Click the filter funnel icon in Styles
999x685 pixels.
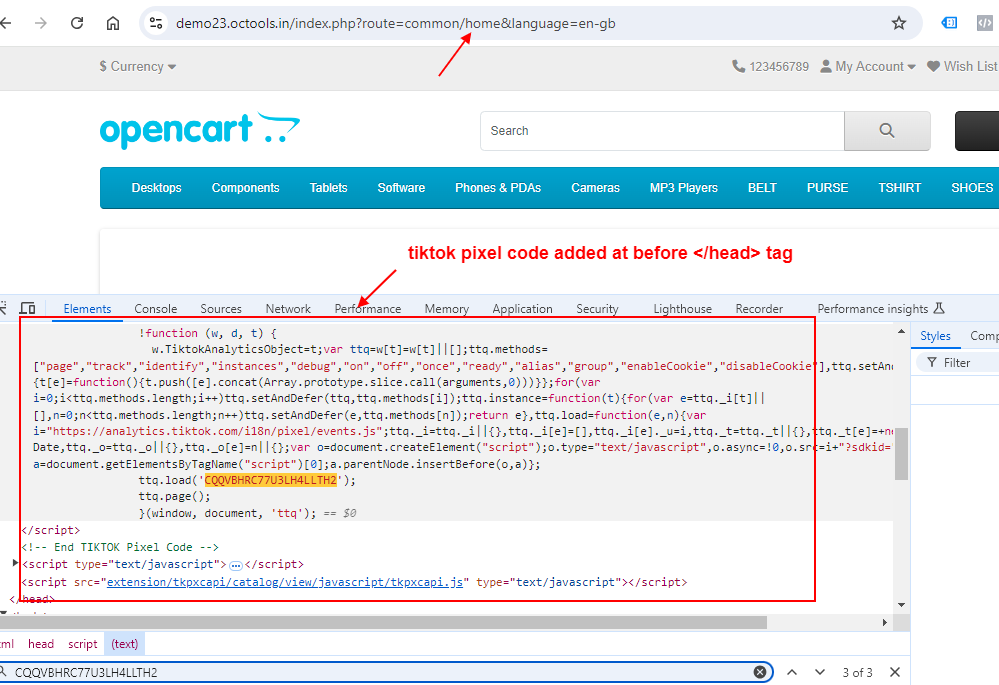pos(932,363)
